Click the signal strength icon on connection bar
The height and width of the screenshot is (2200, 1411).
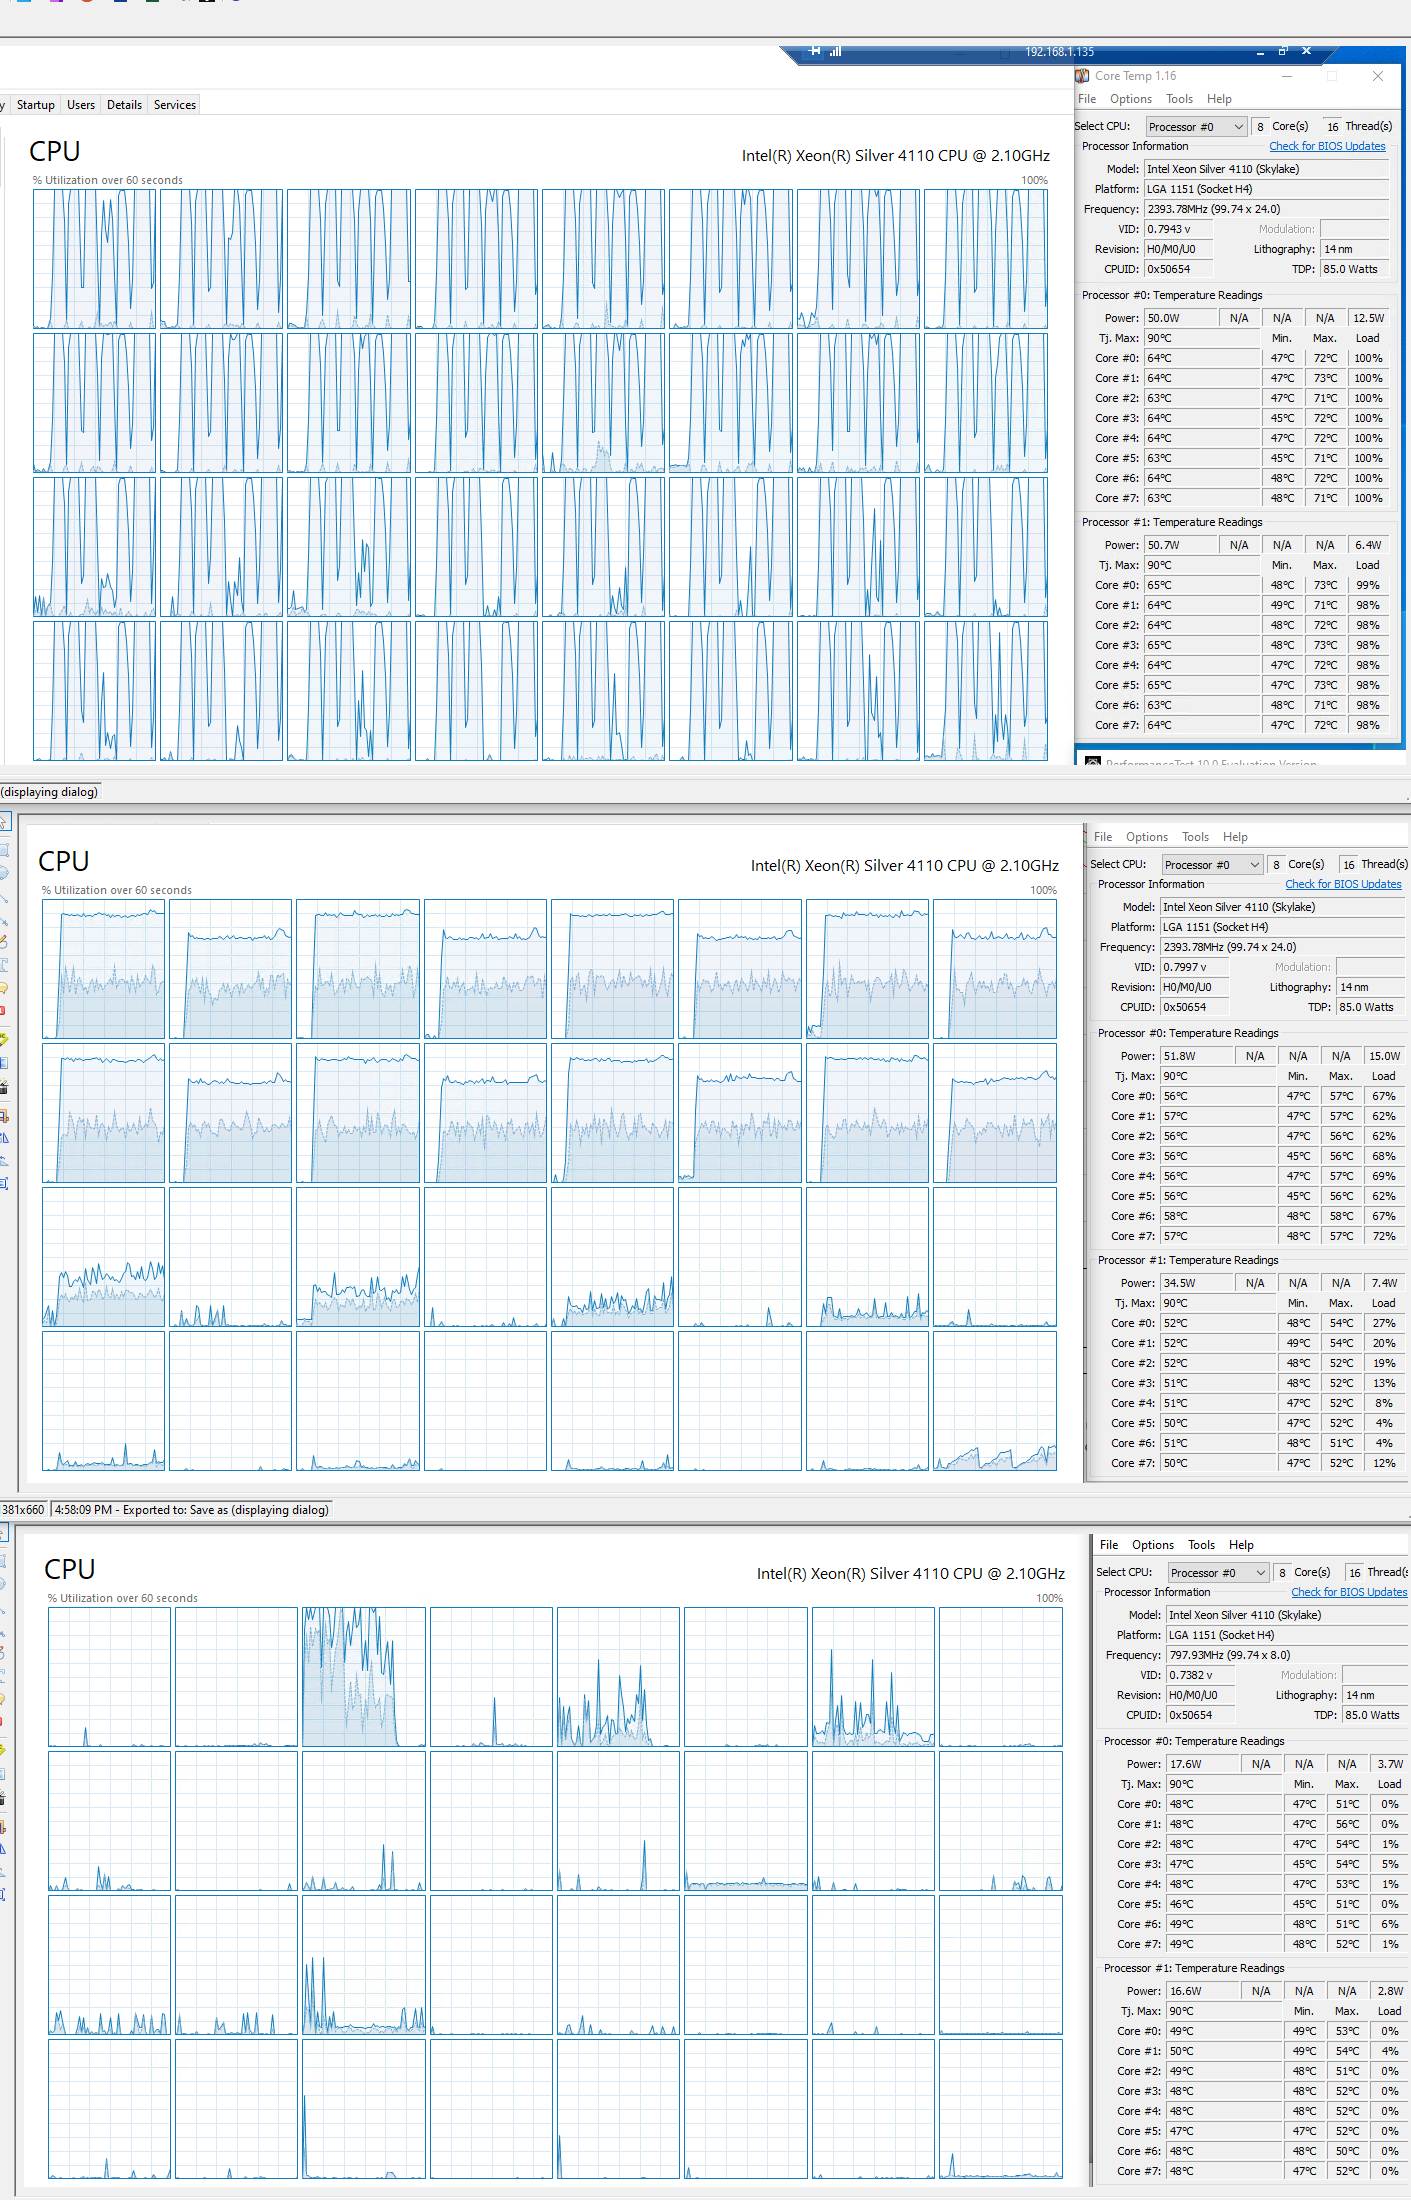point(836,51)
